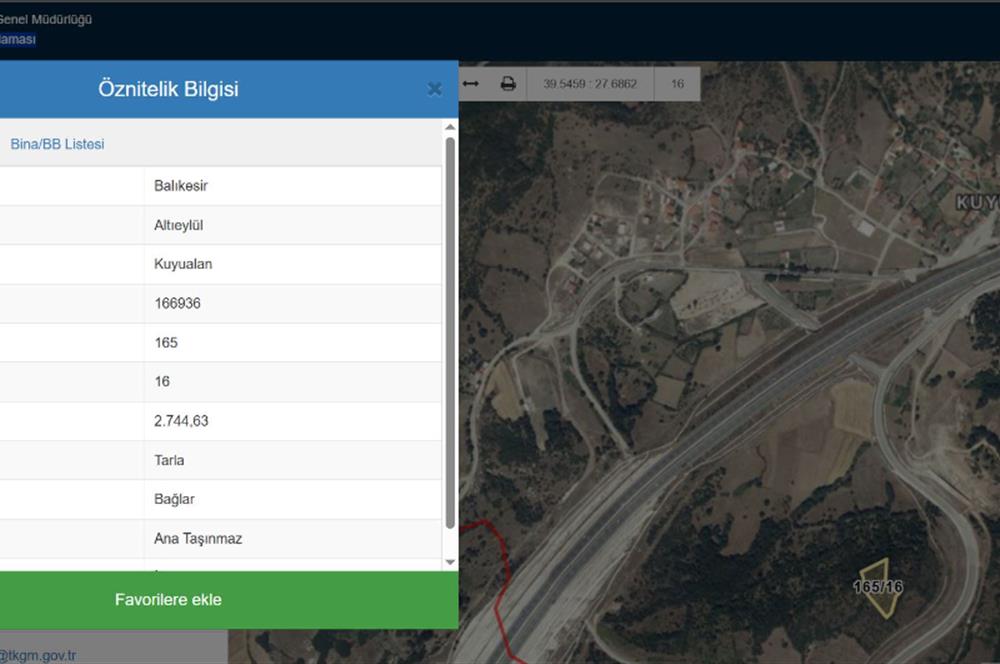The width and height of the screenshot is (1000, 664).
Task: Click the zoom level 16 indicator
Action: (x=677, y=84)
